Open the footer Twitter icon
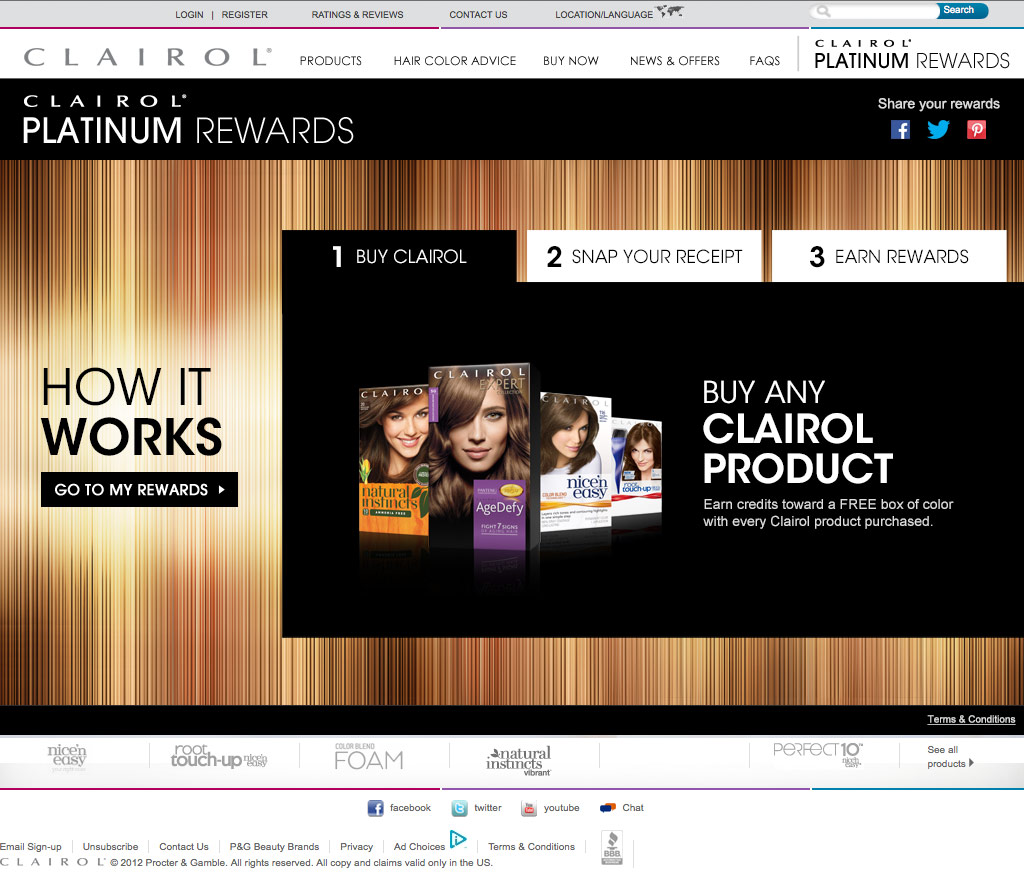This screenshot has width=1024, height=881. click(x=459, y=809)
